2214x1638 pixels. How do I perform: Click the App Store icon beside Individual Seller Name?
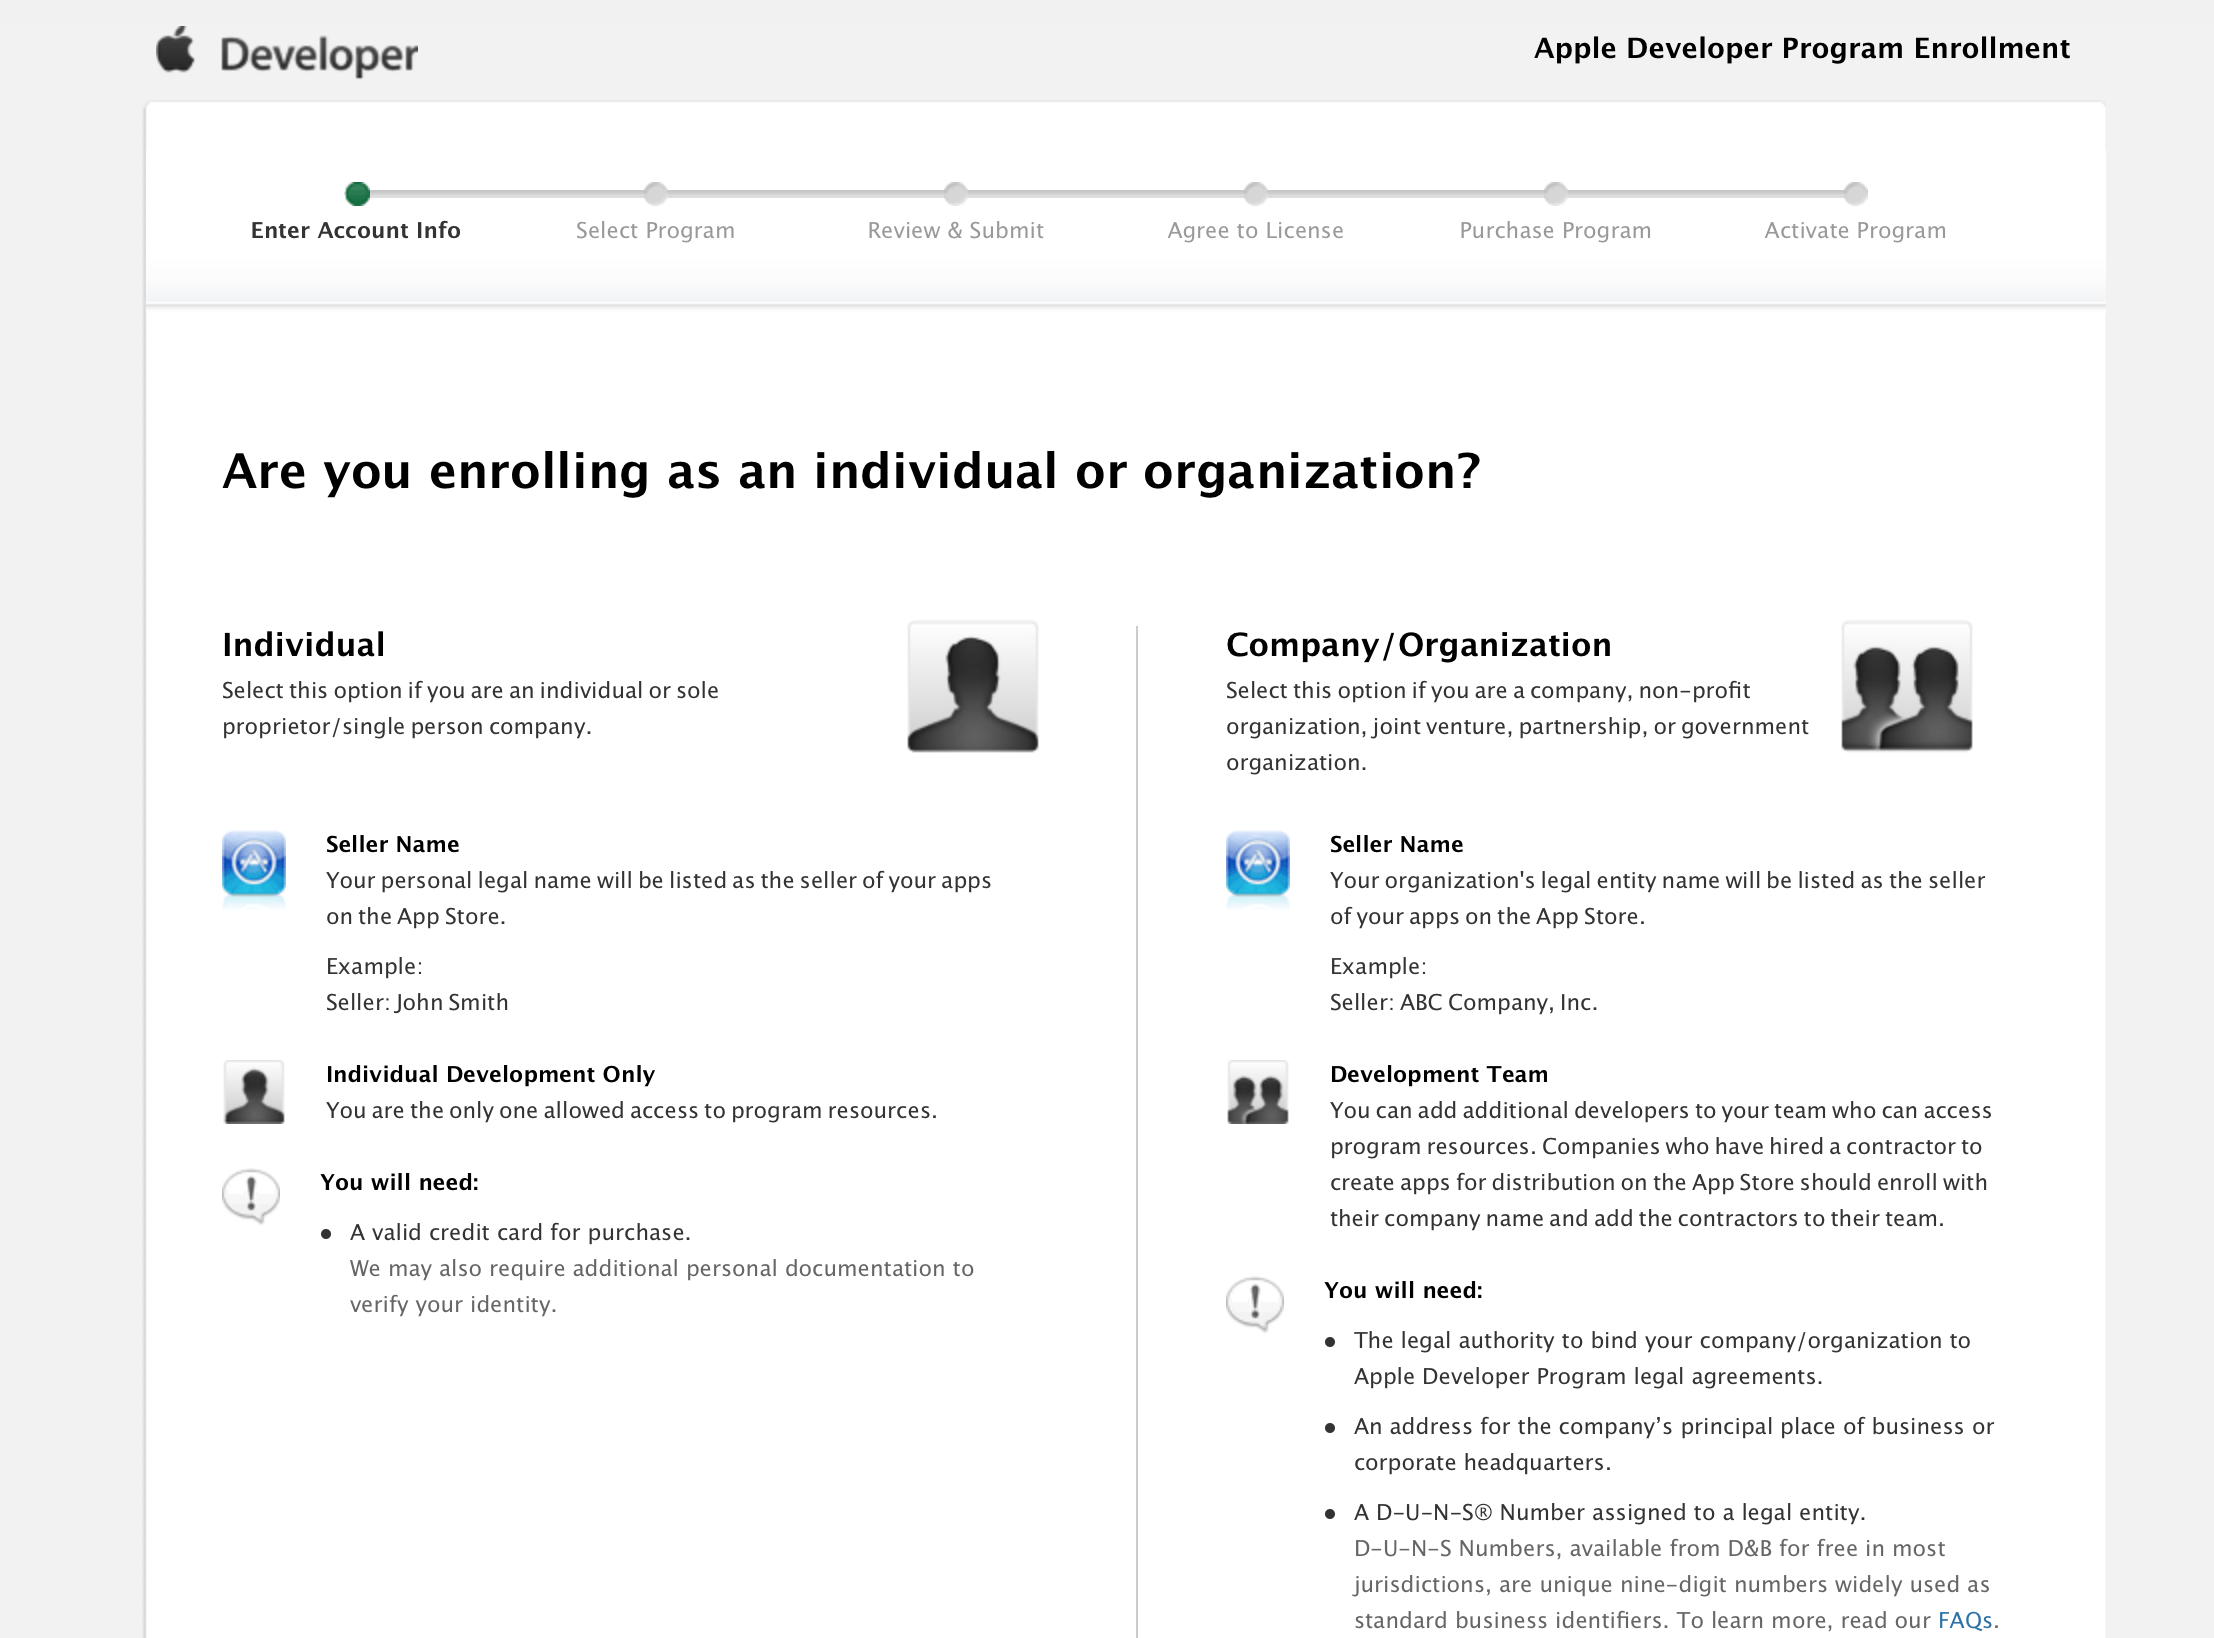pyautogui.click(x=254, y=864)
